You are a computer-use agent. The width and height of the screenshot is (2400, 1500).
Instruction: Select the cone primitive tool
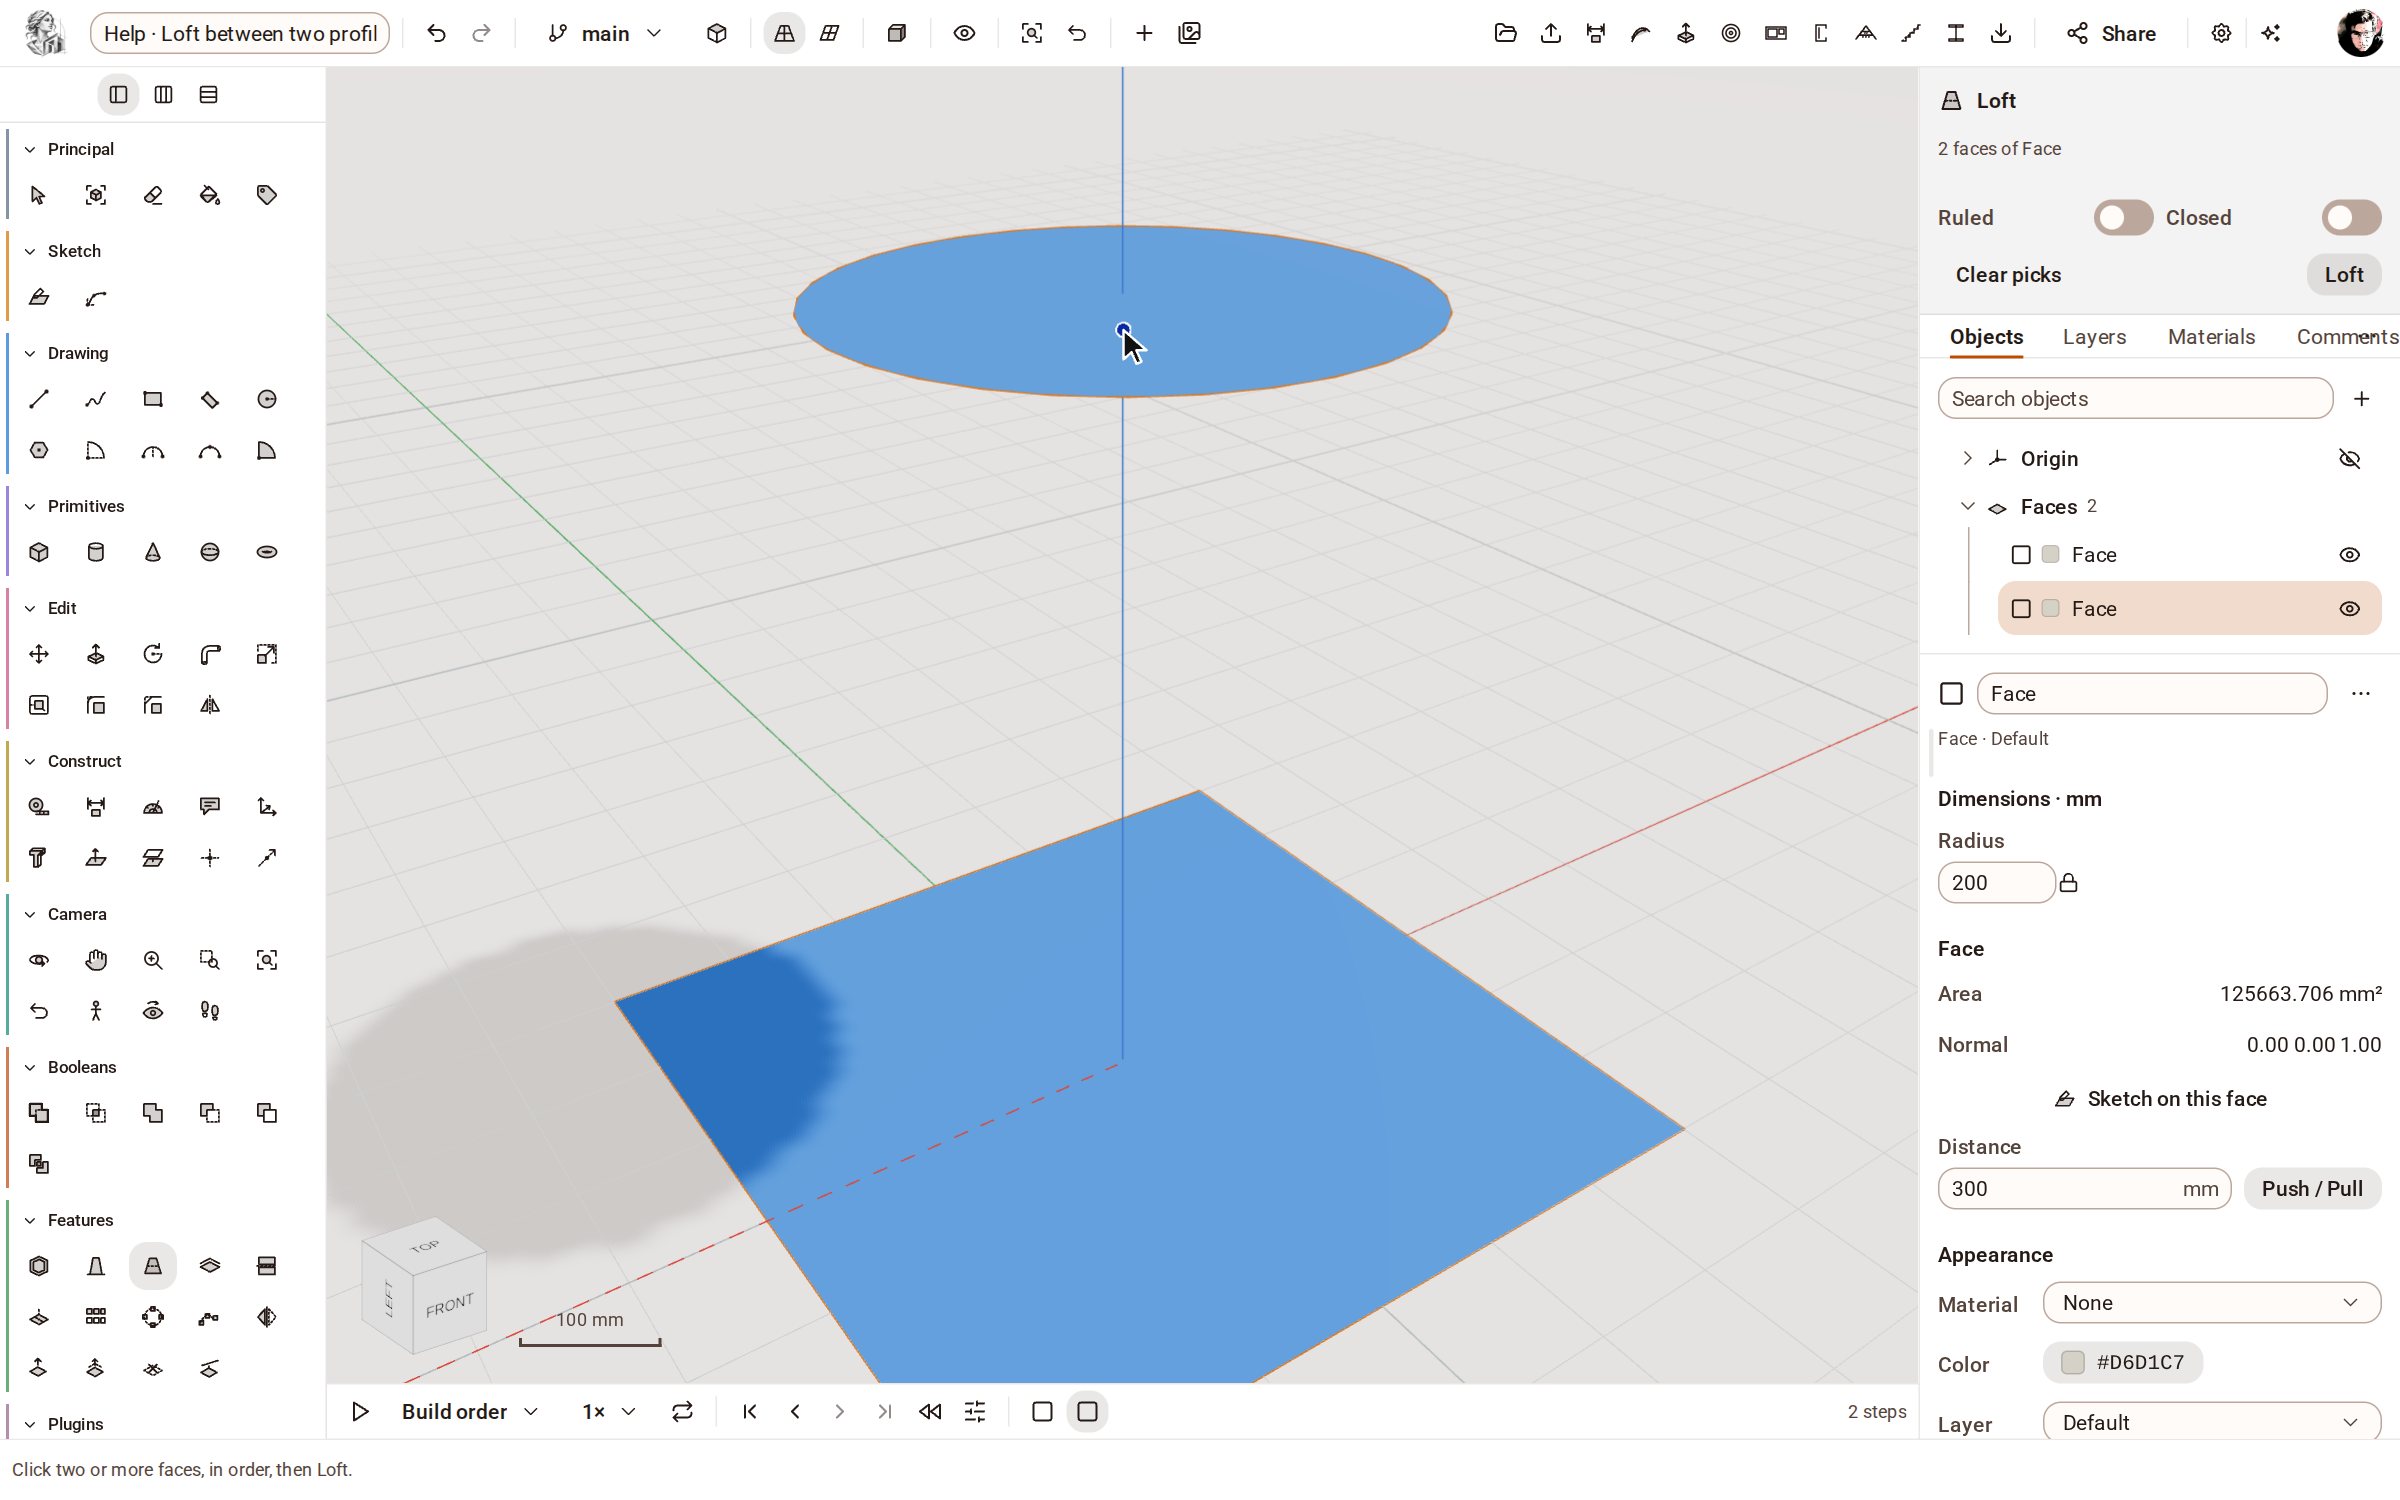[x=153, y=552]
